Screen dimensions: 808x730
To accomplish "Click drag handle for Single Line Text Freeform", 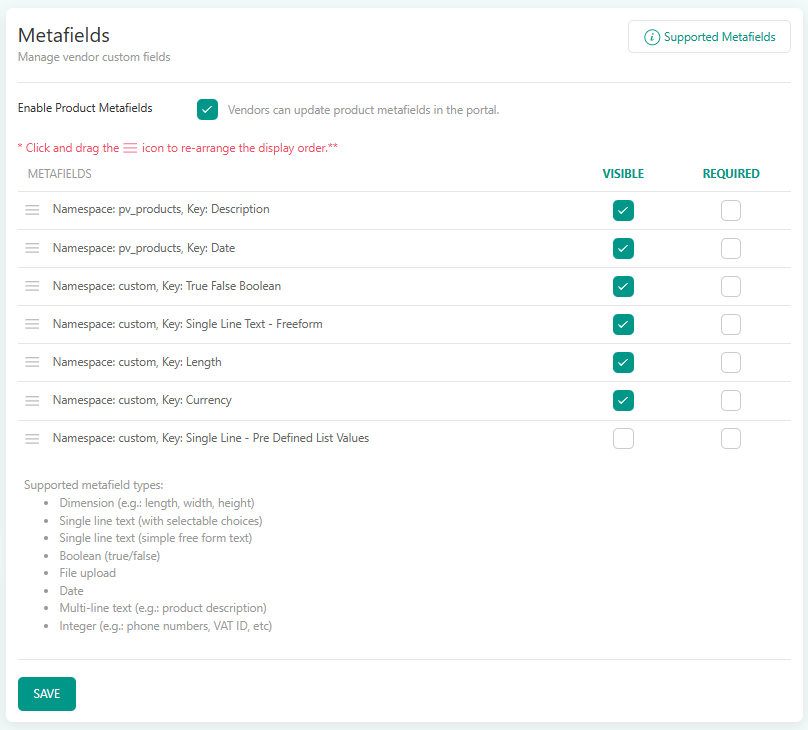I will pos(32,324).
